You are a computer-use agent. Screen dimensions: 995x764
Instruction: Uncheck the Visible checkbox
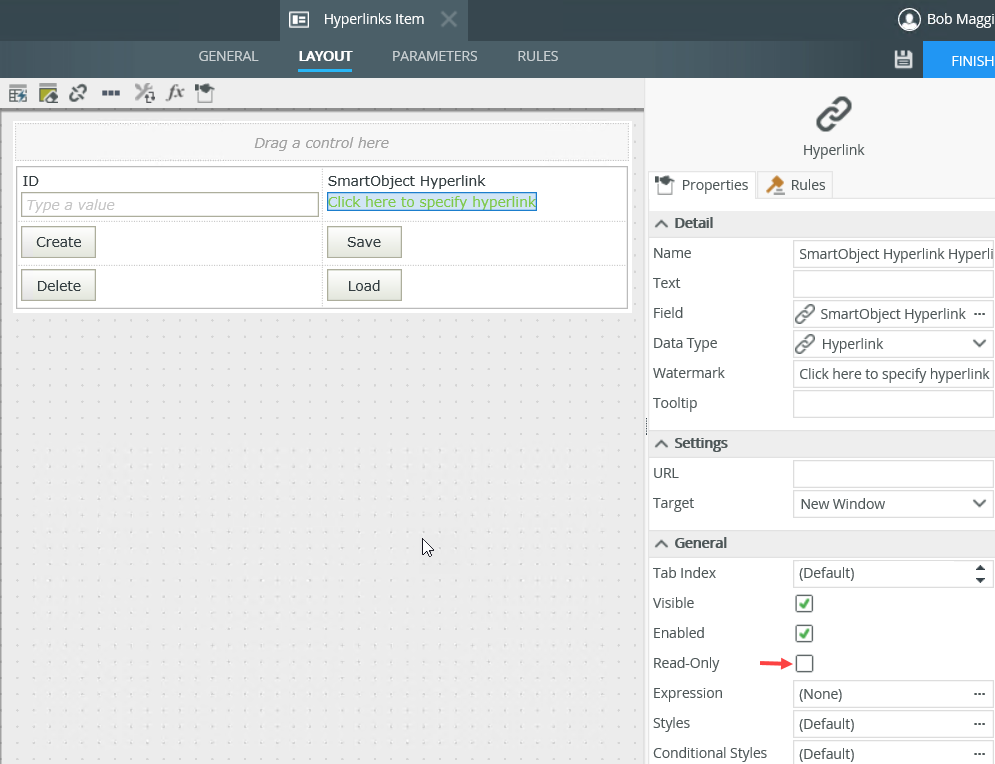pos(804,603)
